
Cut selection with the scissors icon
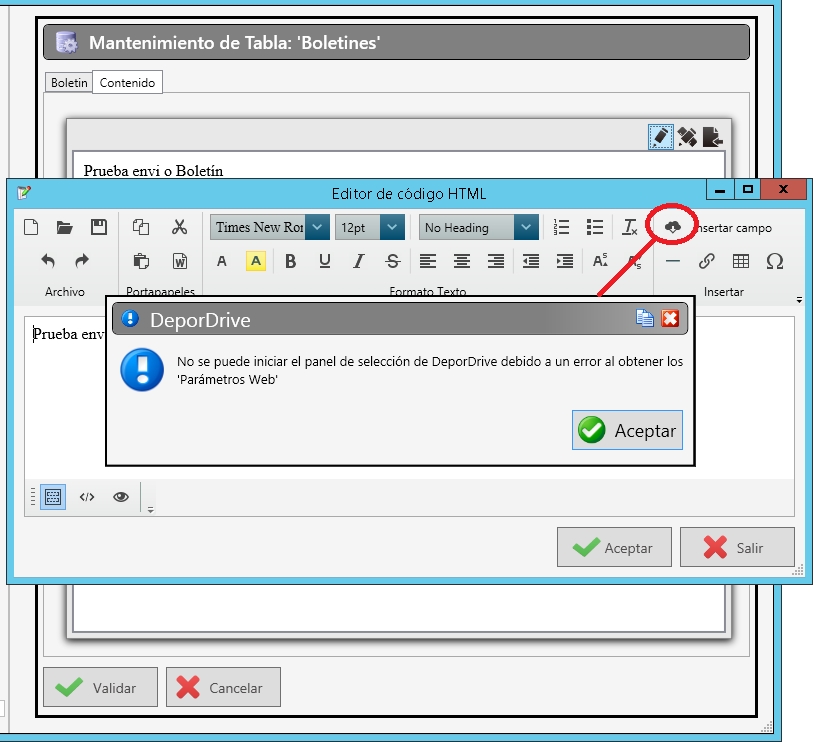pyautogui.click(x=180, y=227)
